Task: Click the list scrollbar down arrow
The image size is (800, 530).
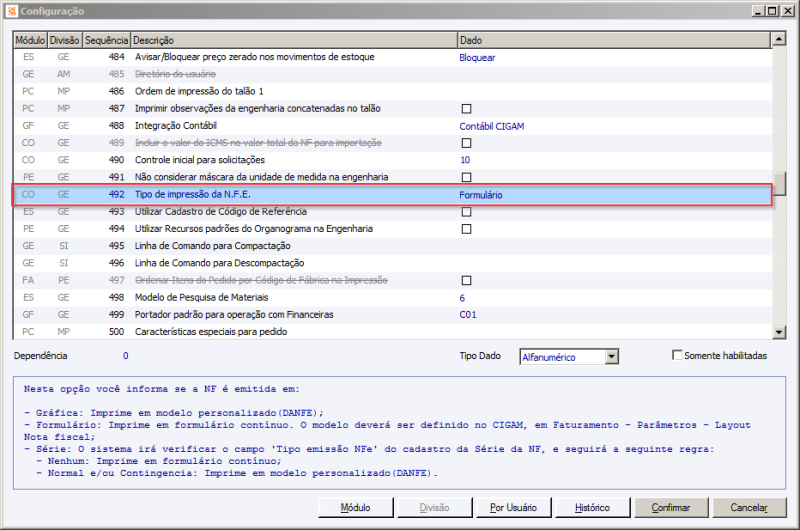Action: 779,332
